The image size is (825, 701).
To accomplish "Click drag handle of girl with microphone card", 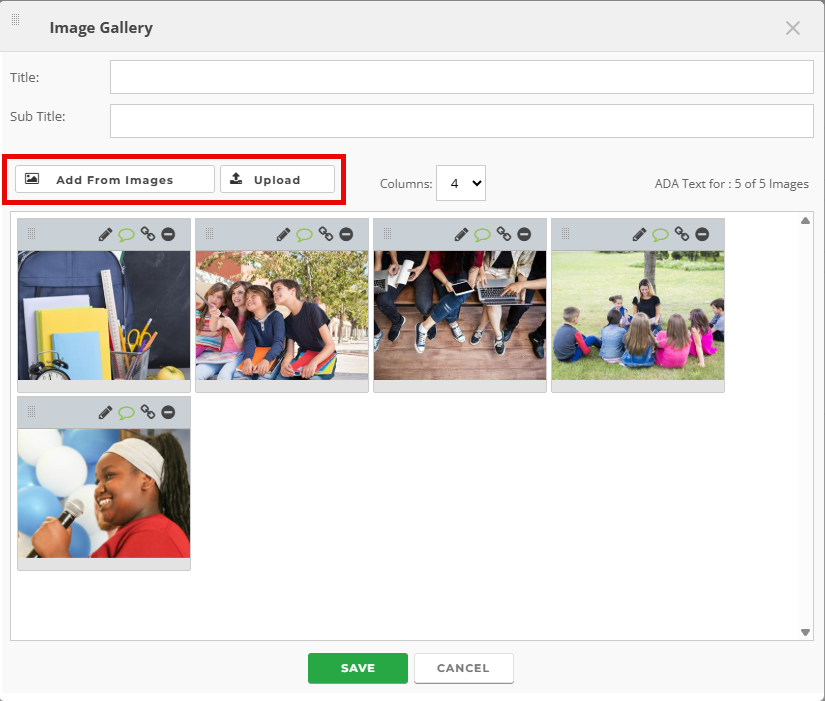I will pos(32,412).
